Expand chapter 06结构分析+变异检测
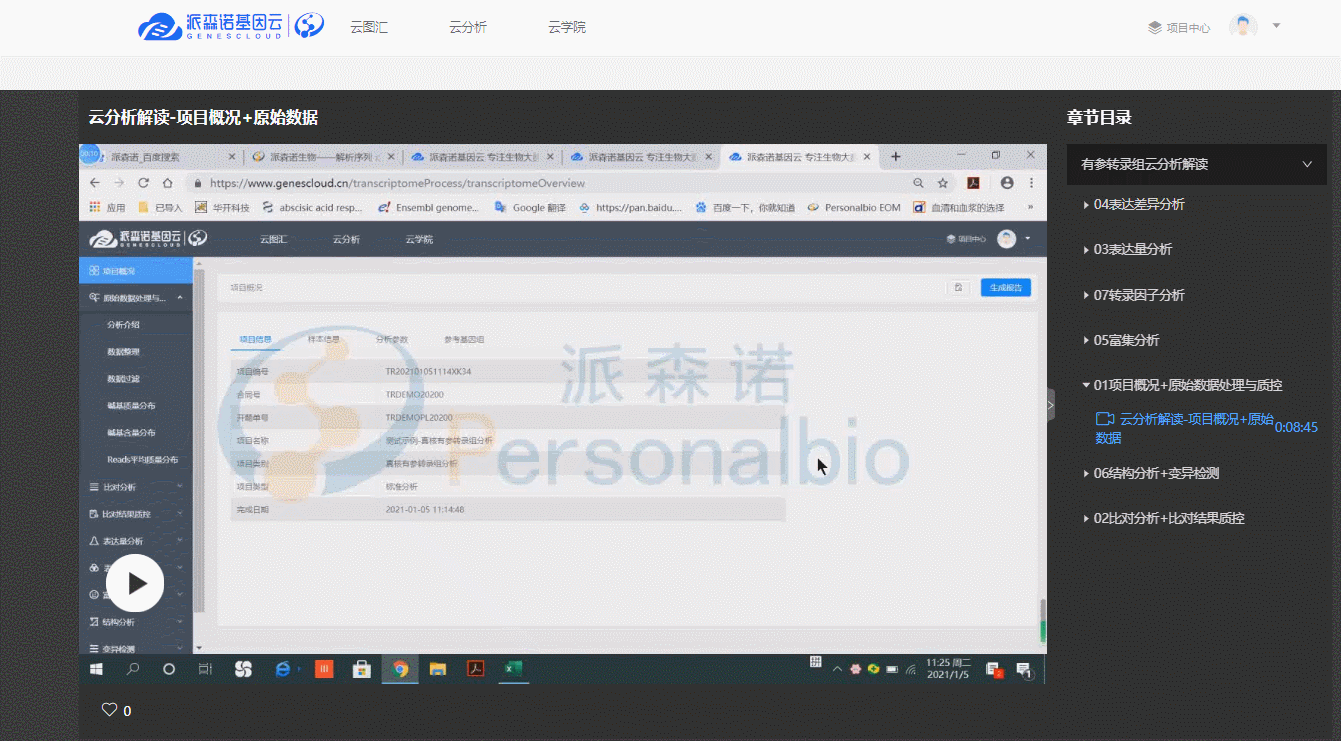This screenshot has height=741, width=1341. coord(1150,473)
